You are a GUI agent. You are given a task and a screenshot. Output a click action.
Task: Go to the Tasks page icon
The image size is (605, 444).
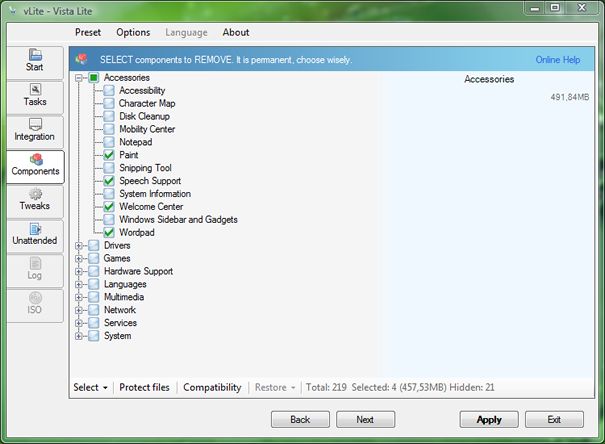(35, 89)
